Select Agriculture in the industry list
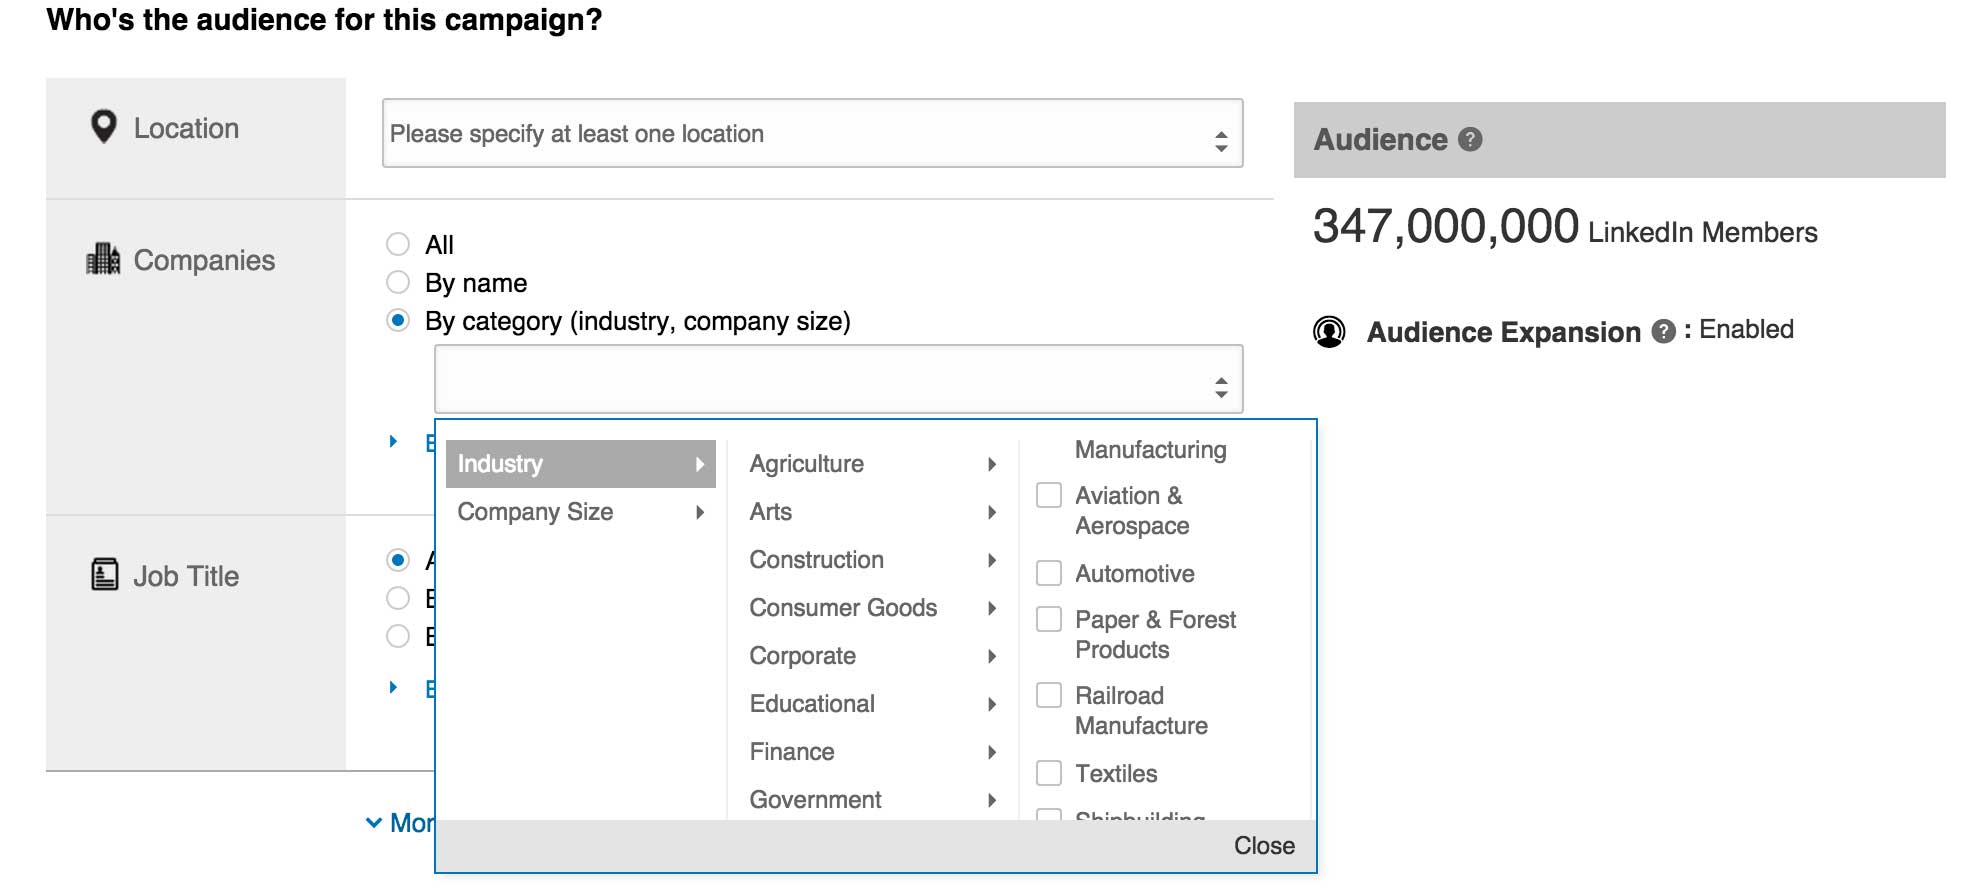Image resolution: width=1978 pixels, height=890 pixels. click(806, 463)
